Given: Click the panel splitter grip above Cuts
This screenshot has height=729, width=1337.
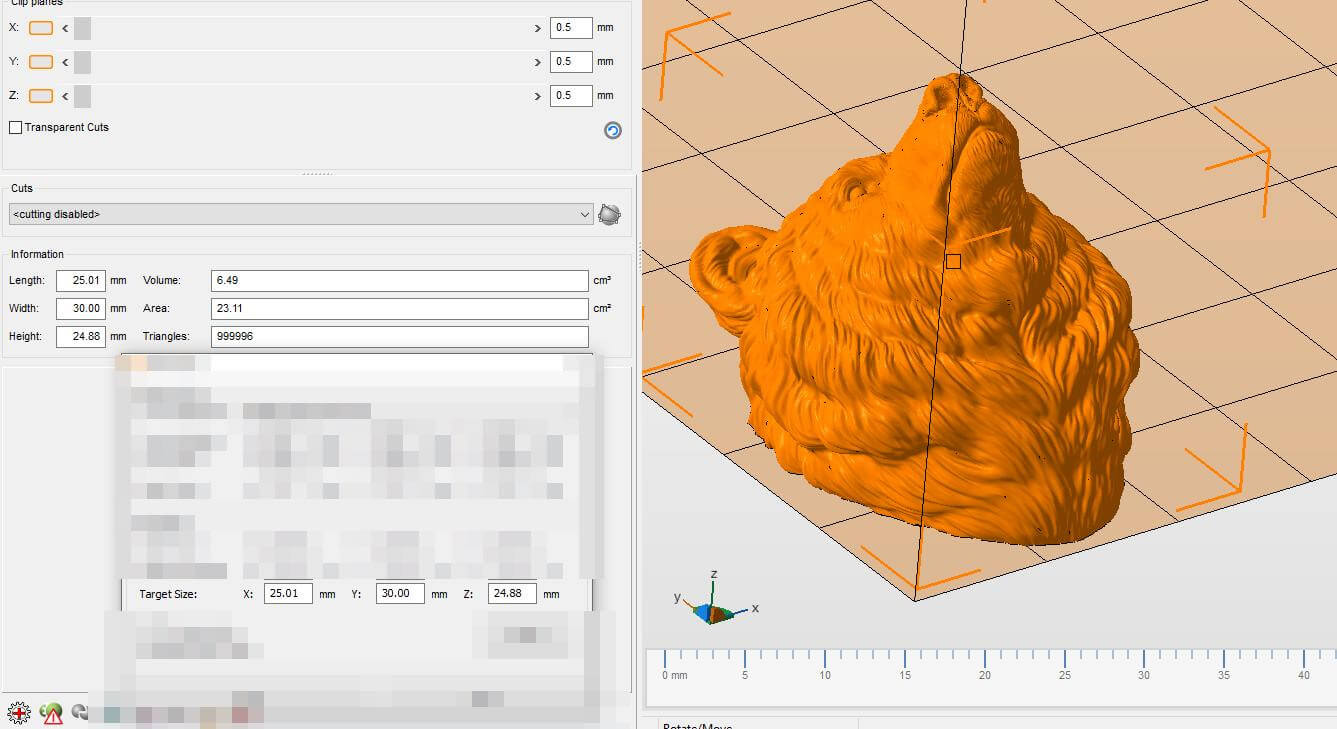Looking at the screenshot, I should [x=317, y=174].
